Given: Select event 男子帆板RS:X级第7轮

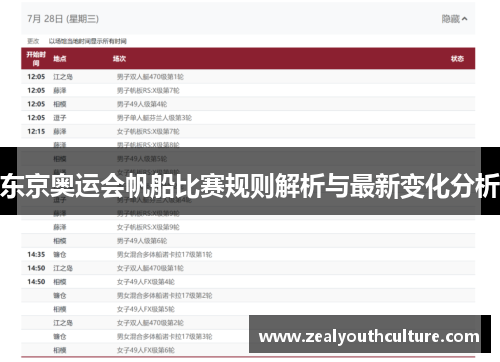Looking at the screenshot, I should click(148, 90).
